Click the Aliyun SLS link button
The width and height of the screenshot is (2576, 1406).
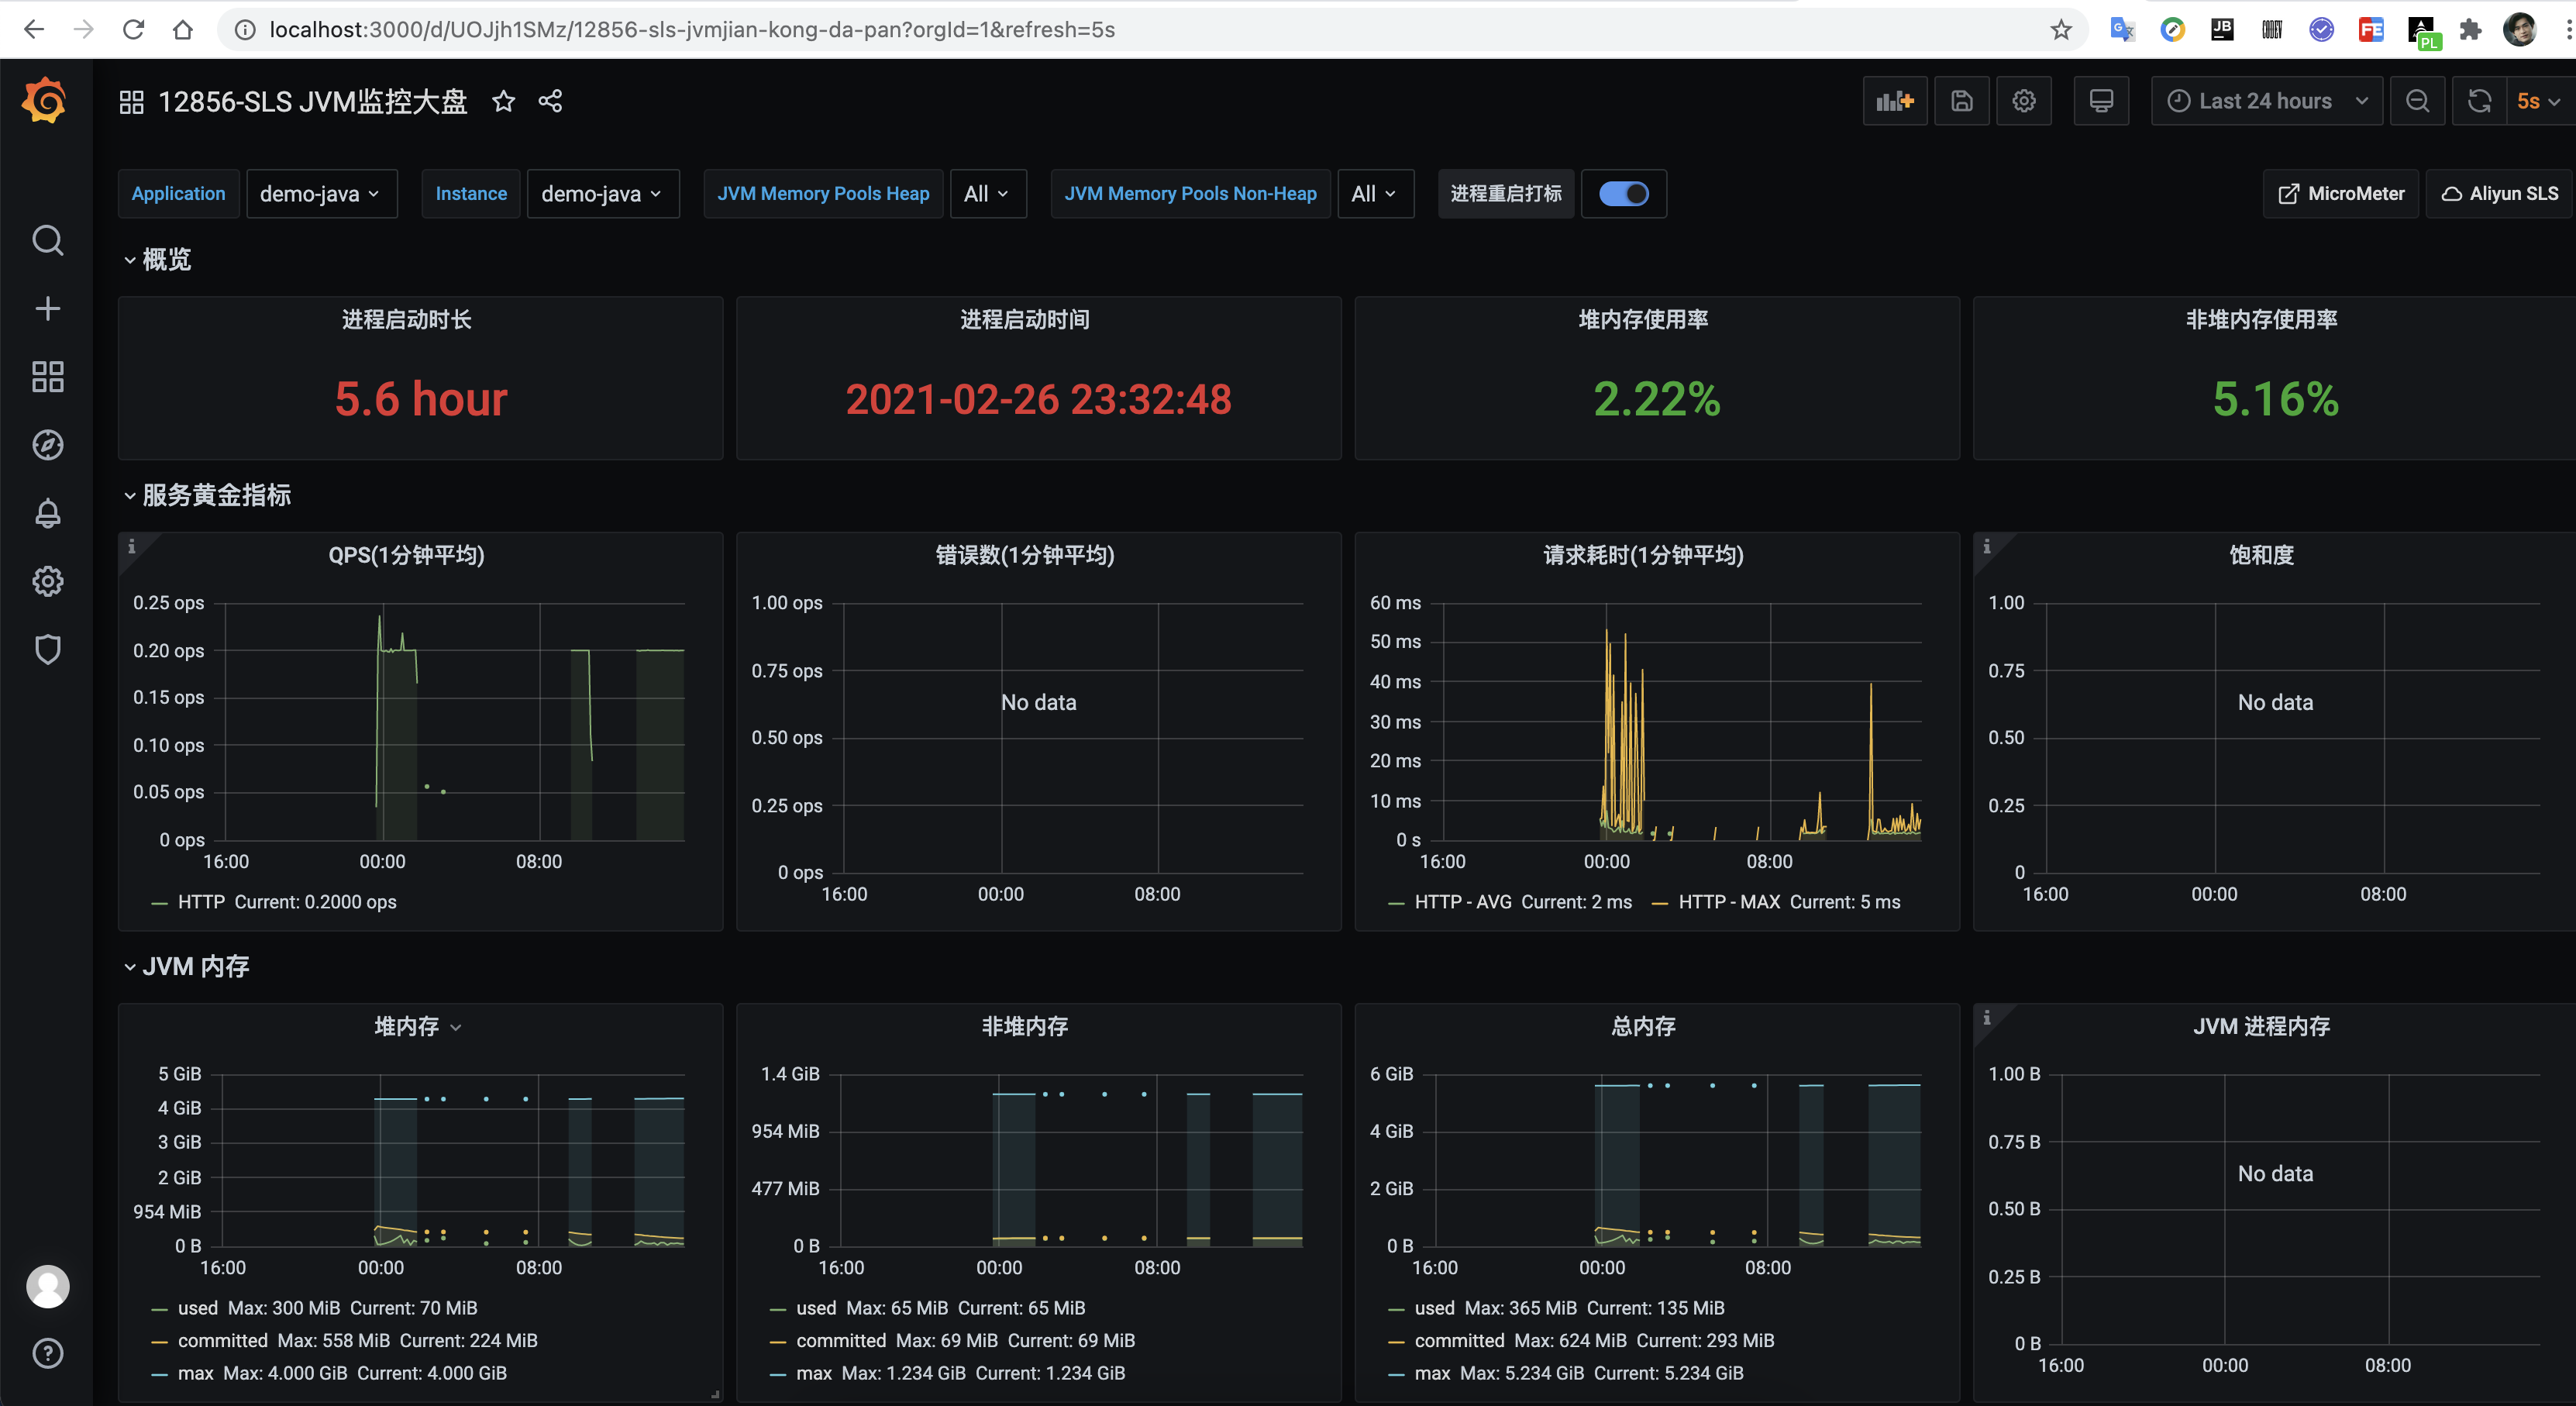(x=2499, y=194)
